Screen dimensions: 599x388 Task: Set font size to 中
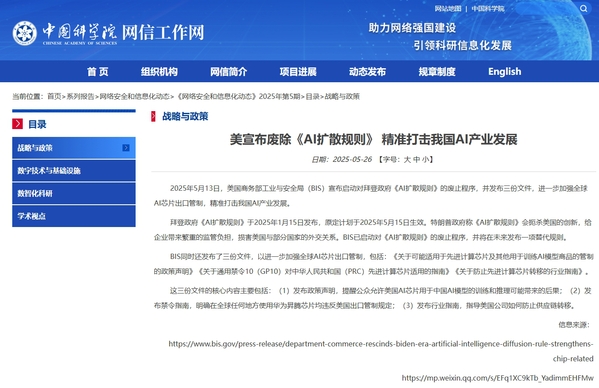pos(416,159)
